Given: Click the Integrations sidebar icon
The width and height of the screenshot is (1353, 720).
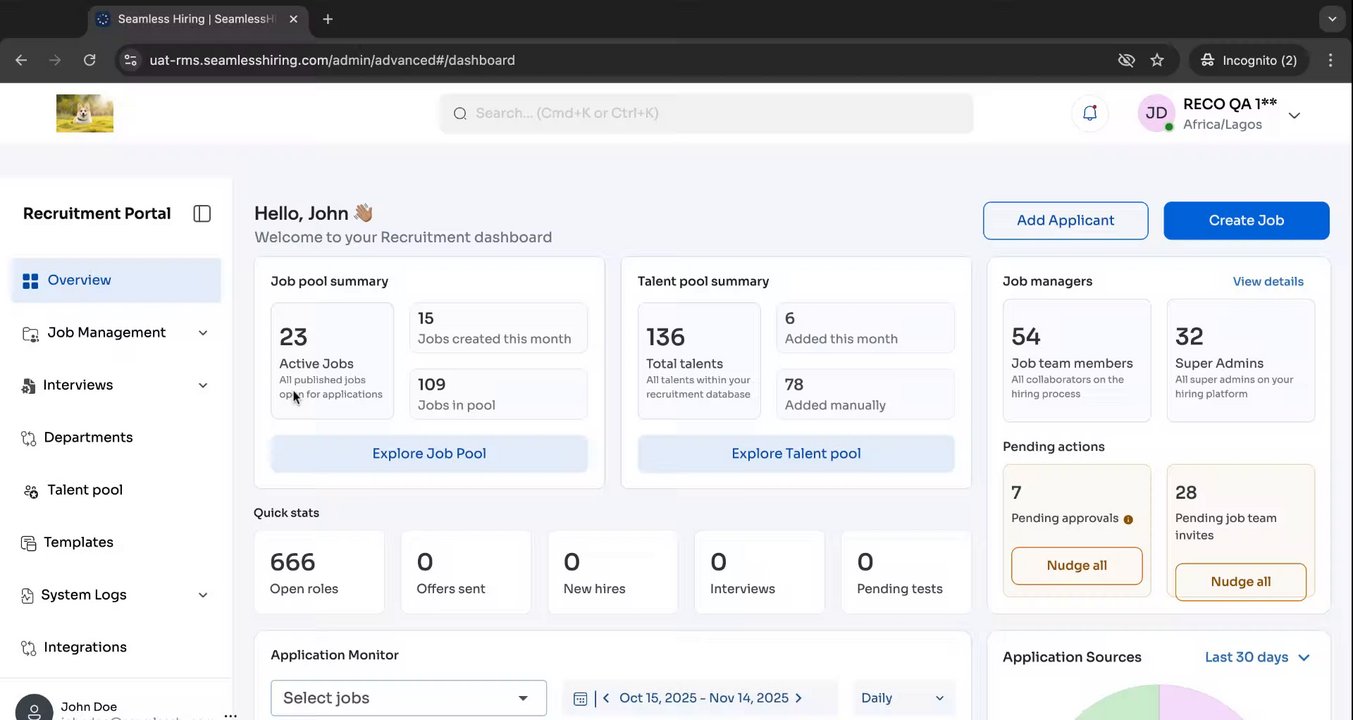Looking at the screenshot, I should pos(29,648).
